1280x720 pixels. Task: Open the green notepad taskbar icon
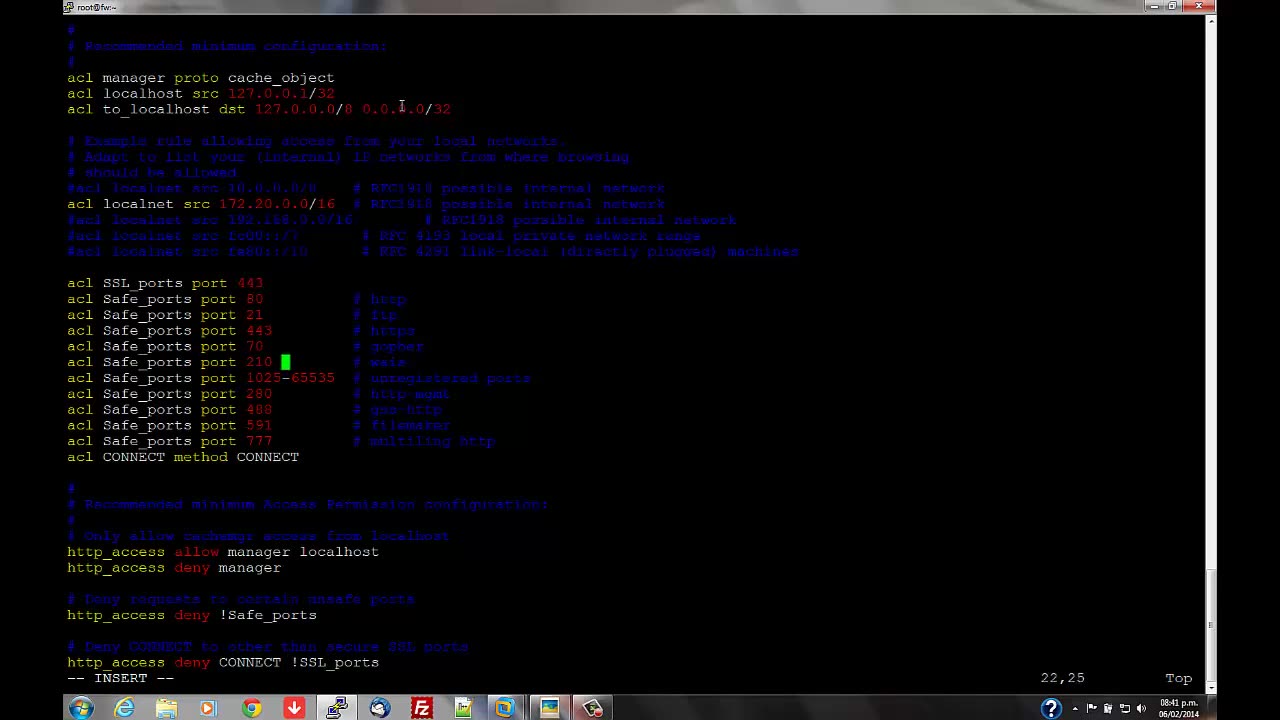[464, 708]
